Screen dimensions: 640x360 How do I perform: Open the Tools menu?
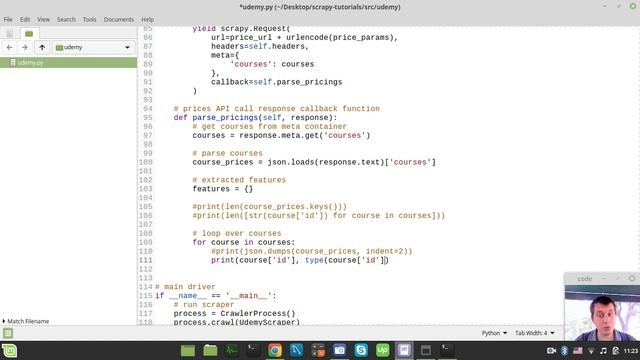coord(89,19)
